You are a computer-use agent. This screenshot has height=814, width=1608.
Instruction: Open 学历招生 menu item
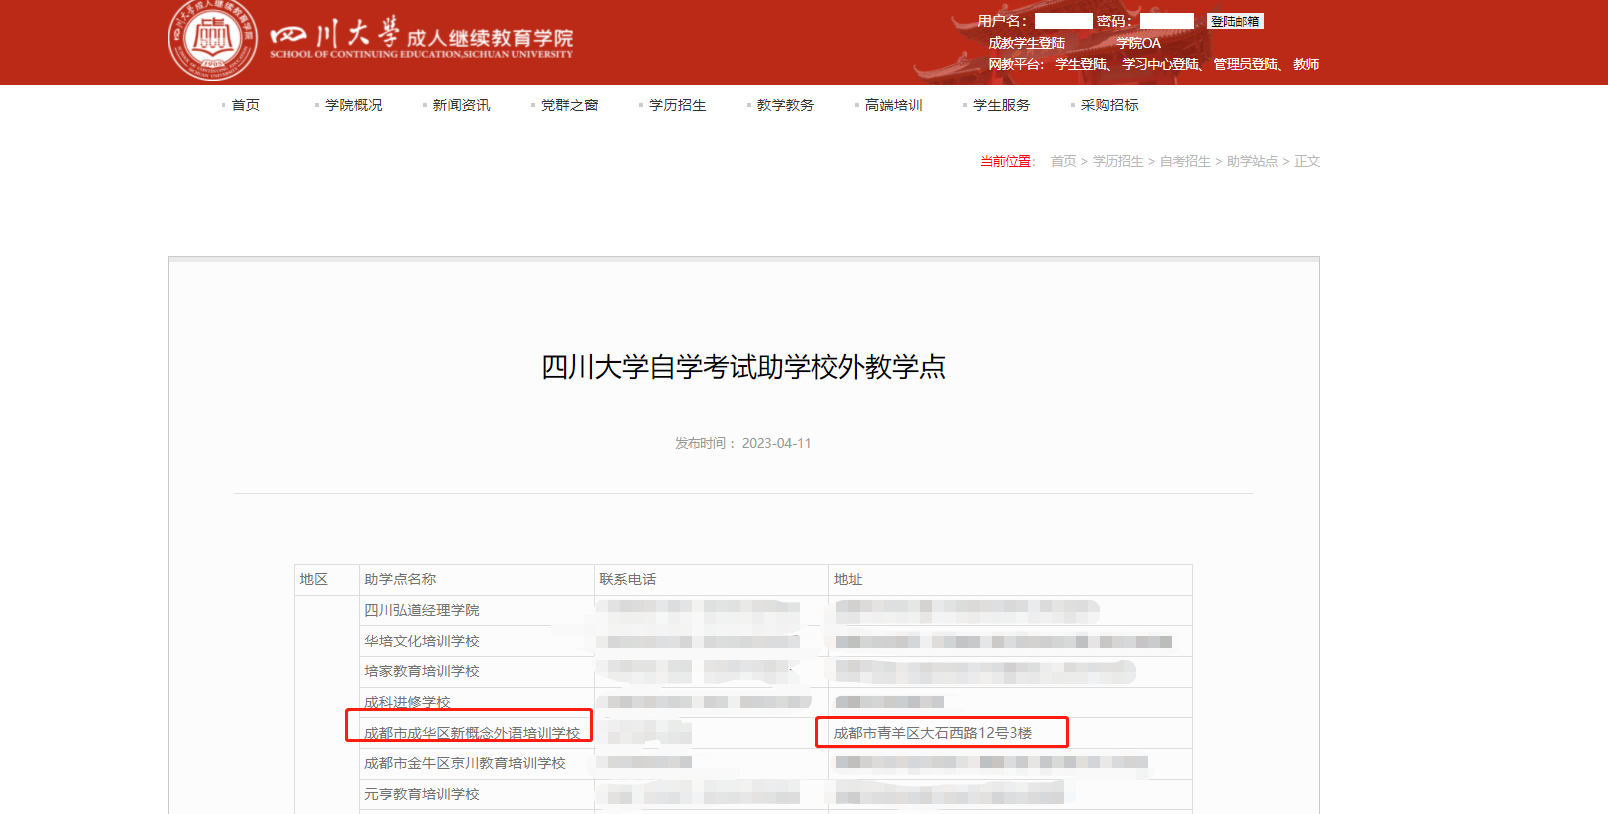677,105
